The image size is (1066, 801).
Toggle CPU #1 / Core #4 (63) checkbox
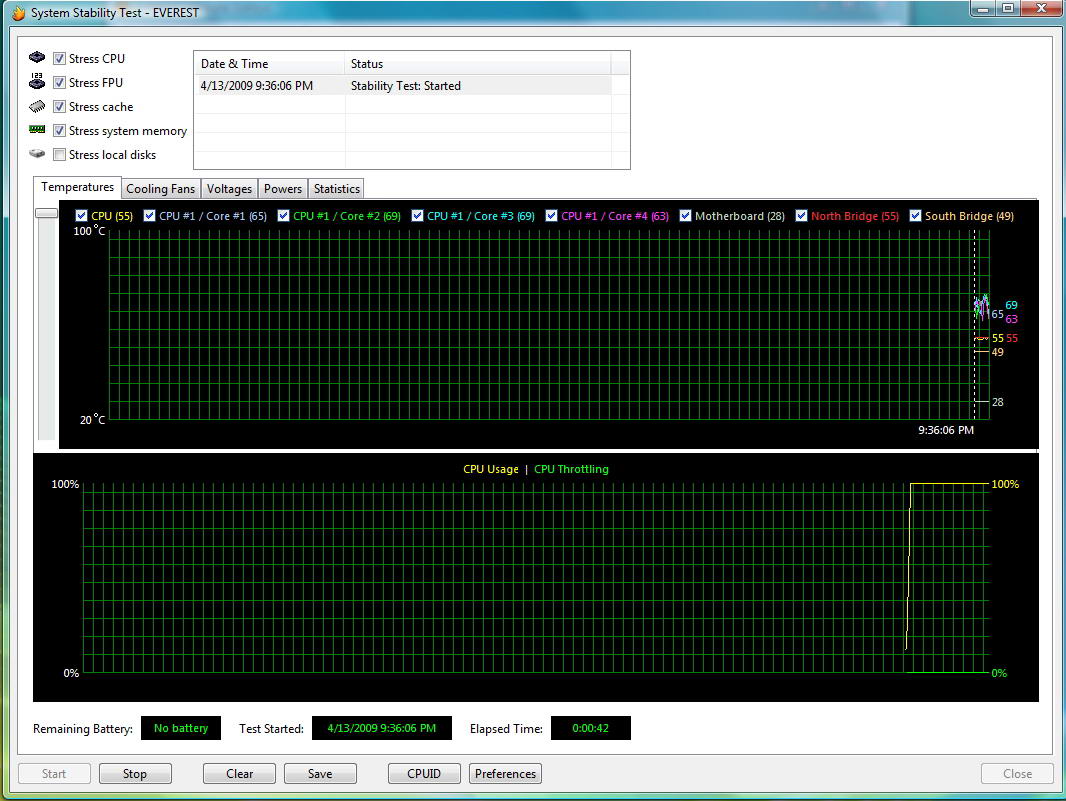coord(551,216)
